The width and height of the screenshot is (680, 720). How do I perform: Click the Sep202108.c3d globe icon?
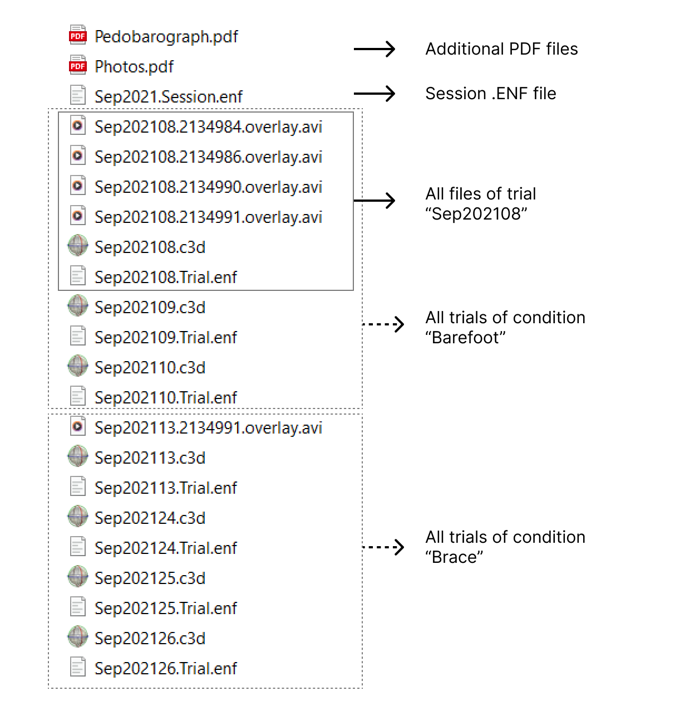(78, 247)
